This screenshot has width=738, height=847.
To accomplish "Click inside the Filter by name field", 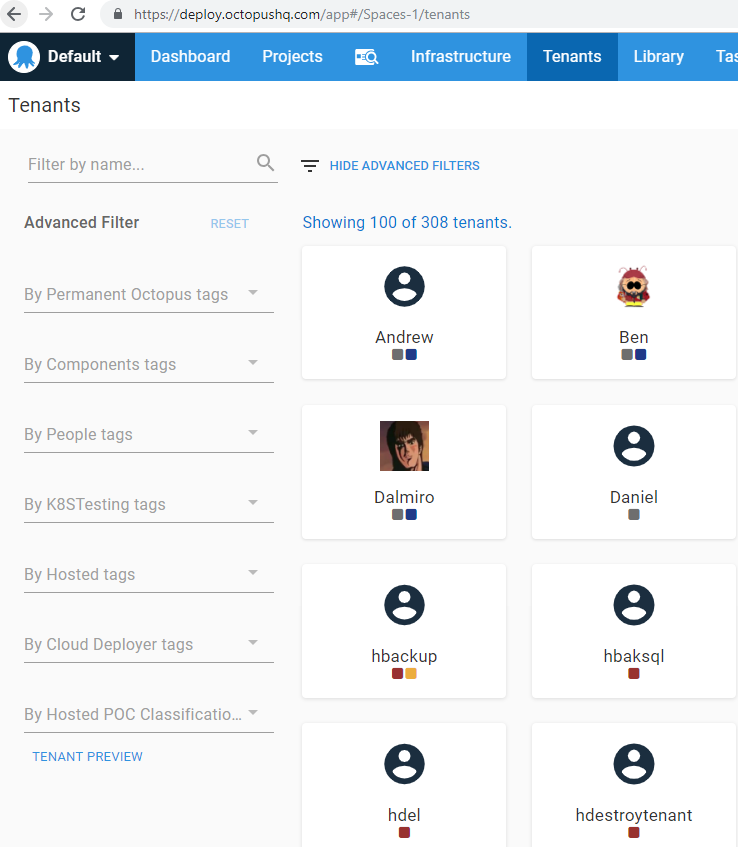I will (x=140, y=162).
